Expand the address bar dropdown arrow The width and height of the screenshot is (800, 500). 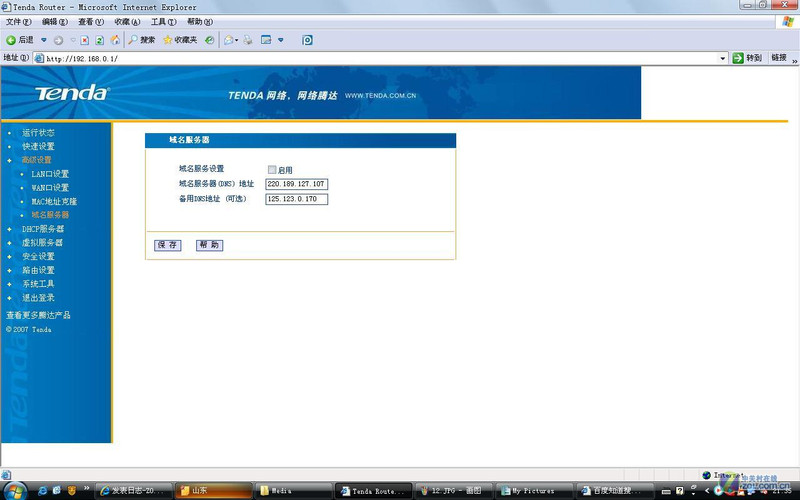(722, 59)
